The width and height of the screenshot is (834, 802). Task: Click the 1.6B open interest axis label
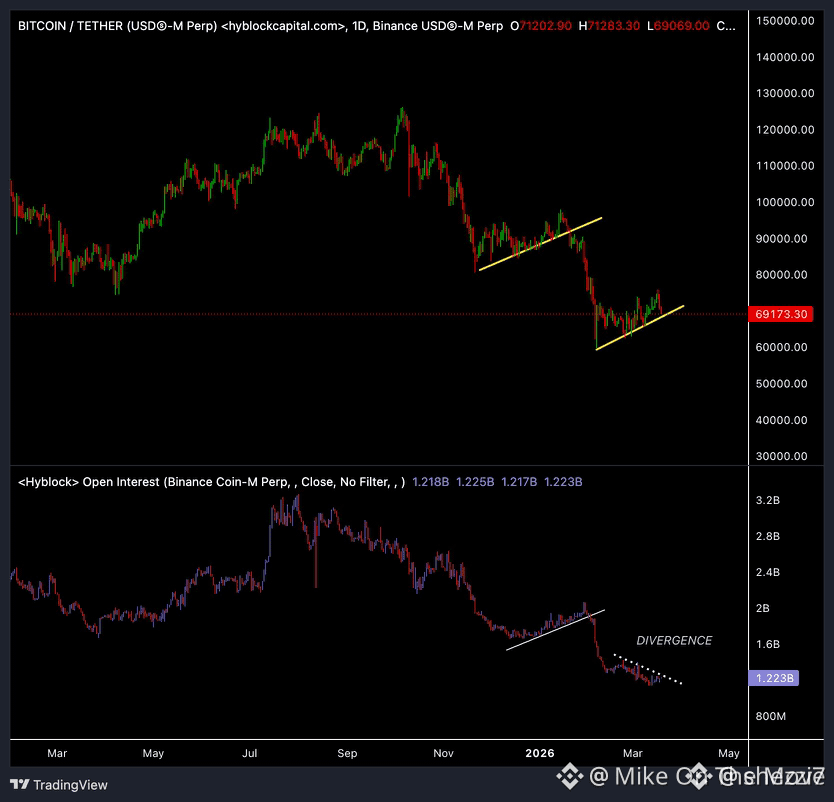pos(768,644)
